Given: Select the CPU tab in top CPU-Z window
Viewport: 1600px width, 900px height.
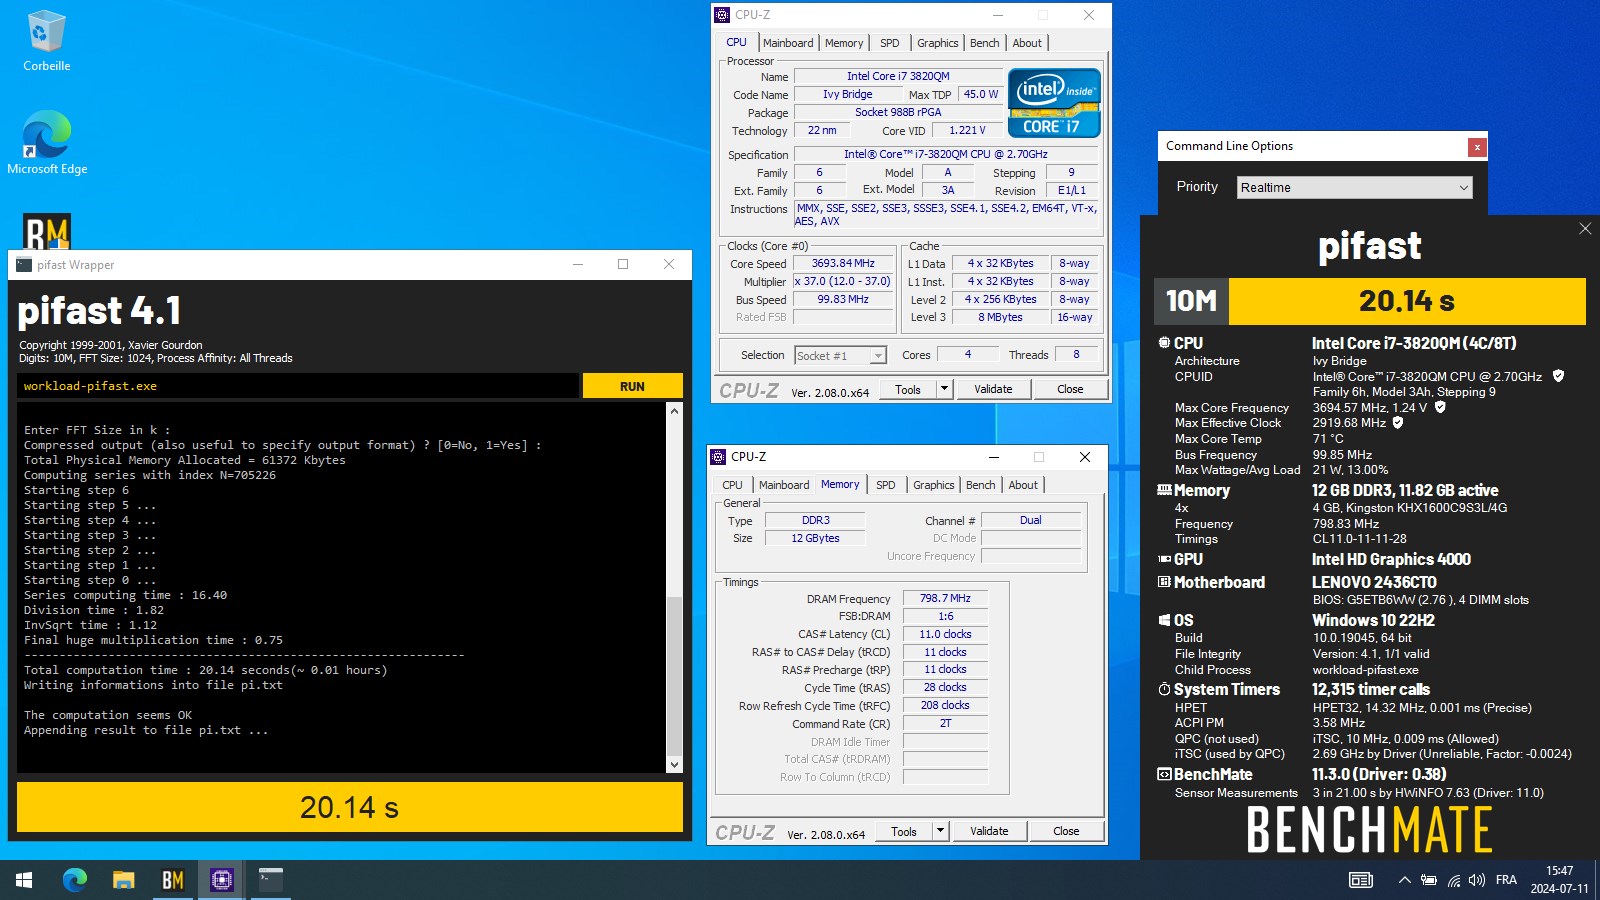Looking at the screenshot, I should [x=736, y=42].
